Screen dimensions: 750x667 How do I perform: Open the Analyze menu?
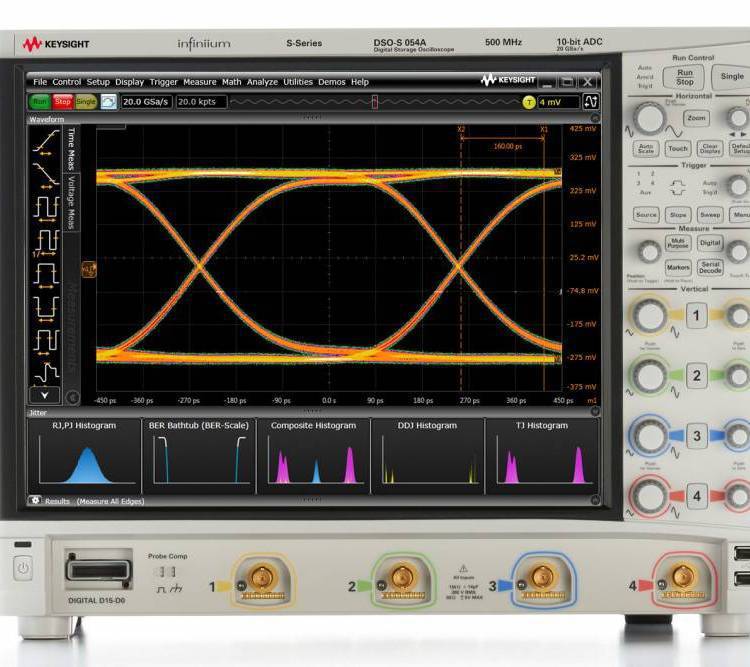point(262,82)
